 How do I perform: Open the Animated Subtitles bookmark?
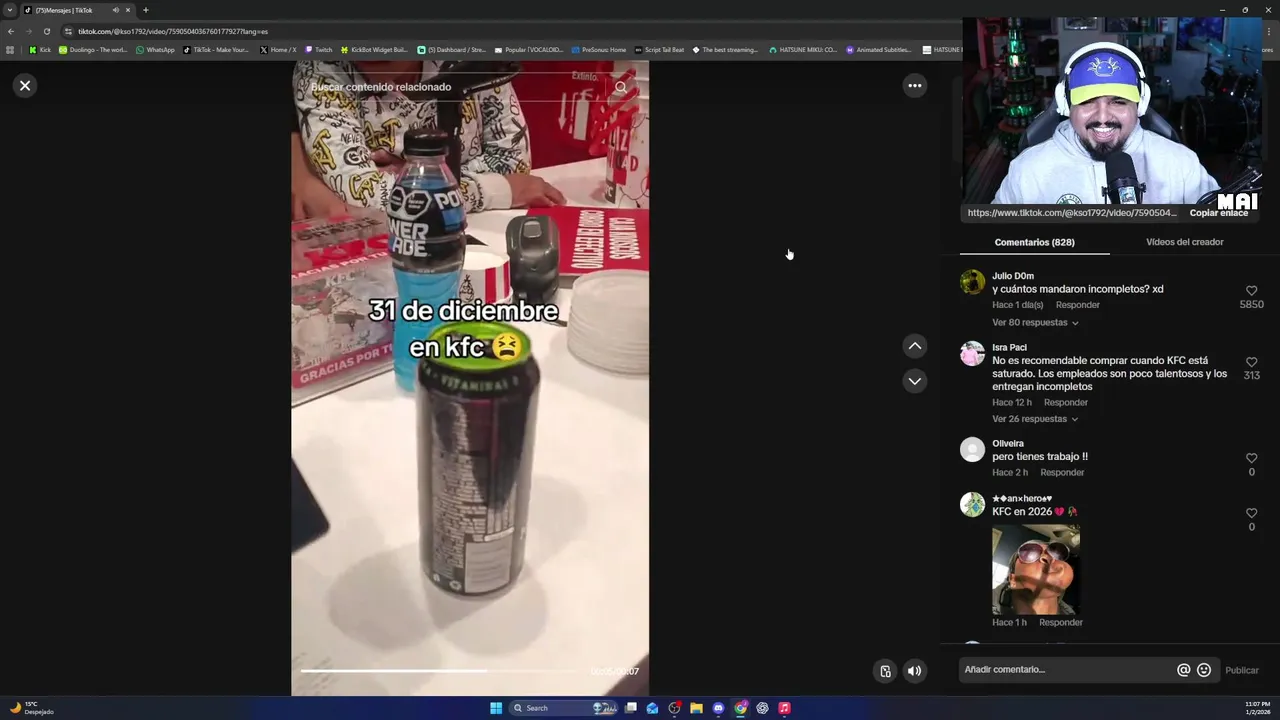point(879,50)
